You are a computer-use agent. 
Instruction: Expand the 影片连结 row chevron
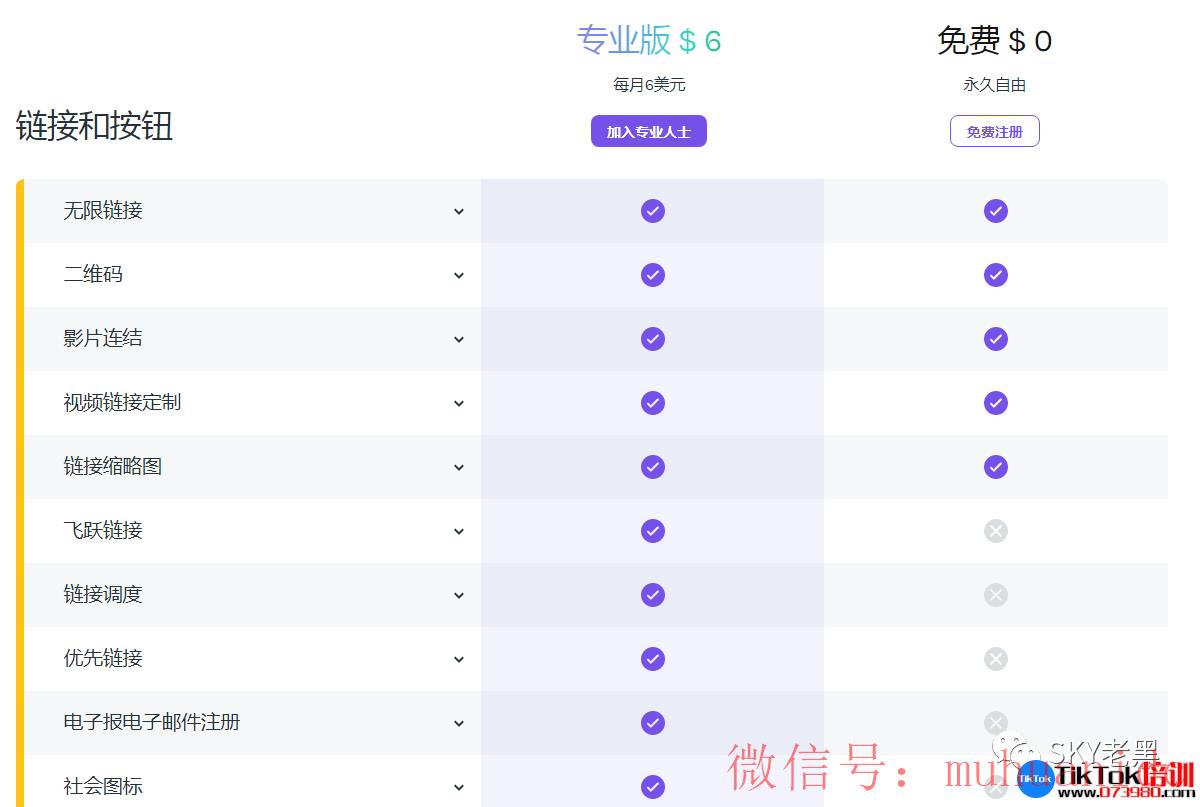coord(459,339)
